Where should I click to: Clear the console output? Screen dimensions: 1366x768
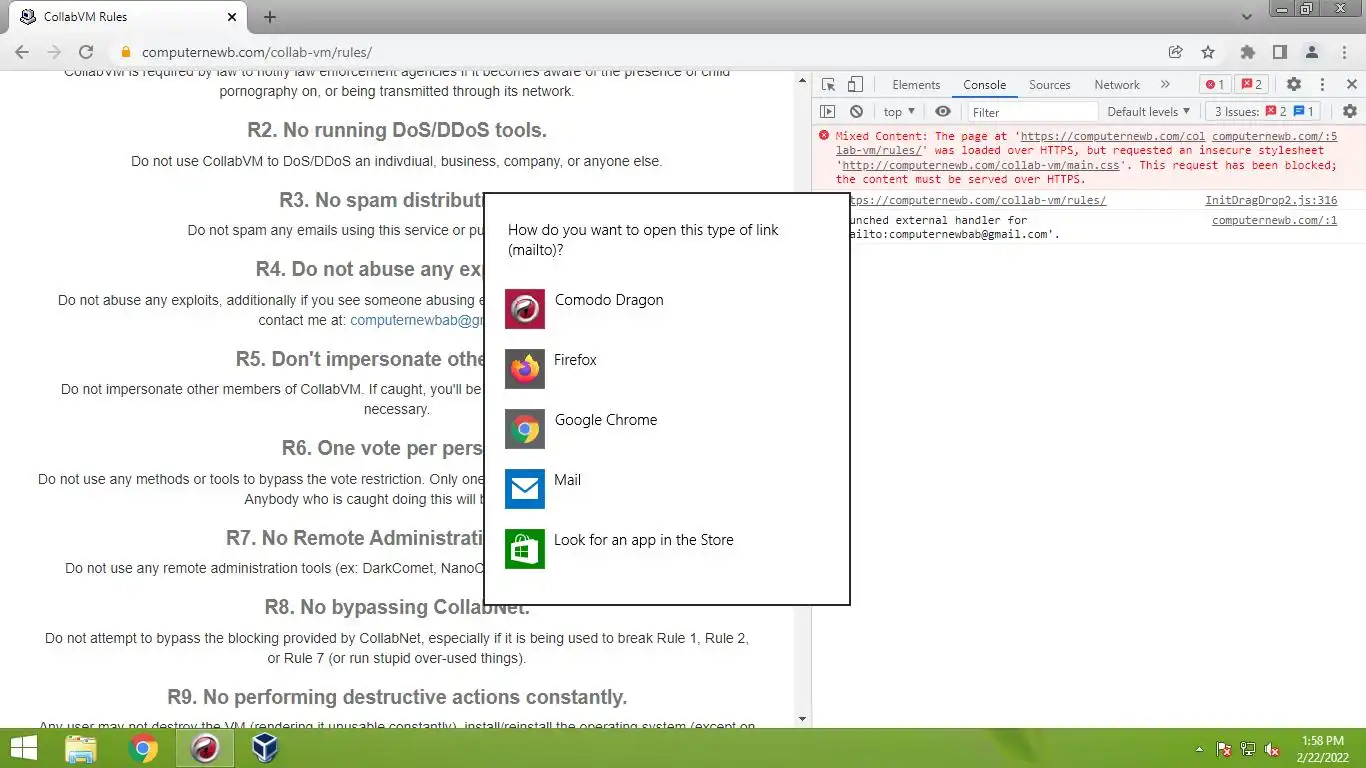click(x=856, y=112)
